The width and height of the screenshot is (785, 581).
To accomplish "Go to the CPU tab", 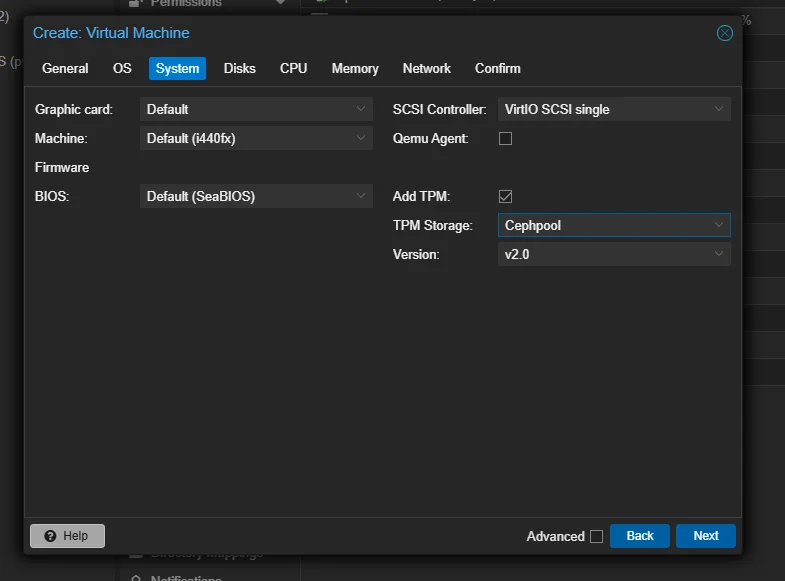I will (293, 69).
